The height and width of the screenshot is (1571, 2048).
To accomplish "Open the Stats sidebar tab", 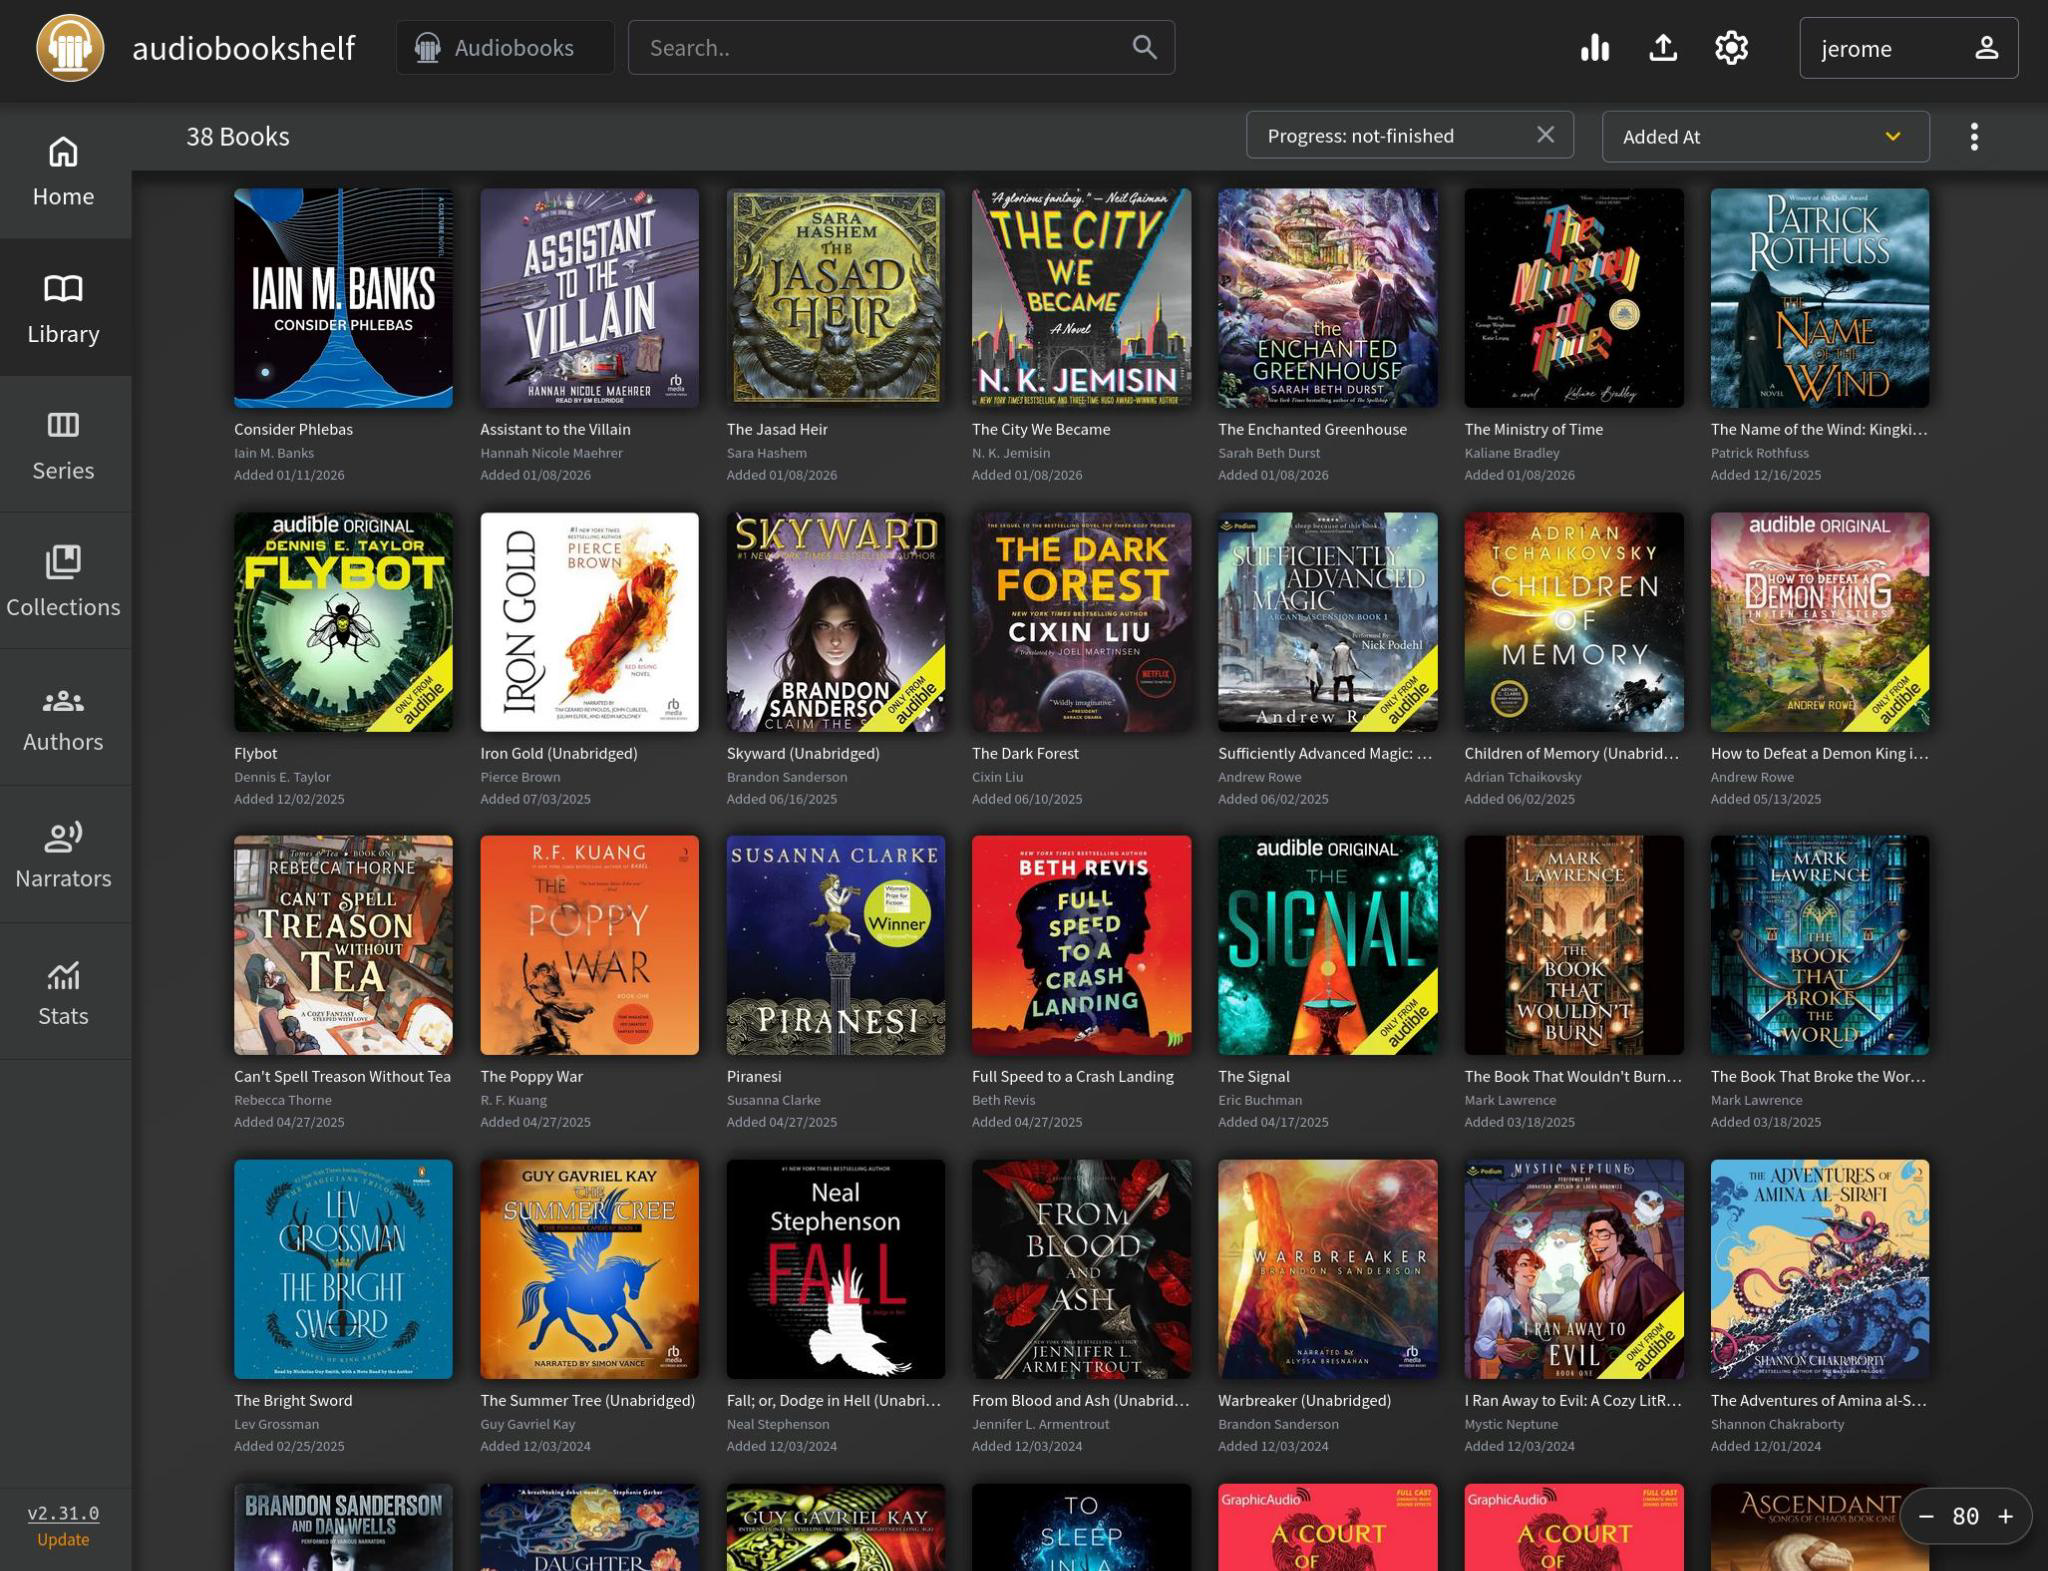I will (x=64, y=992).
